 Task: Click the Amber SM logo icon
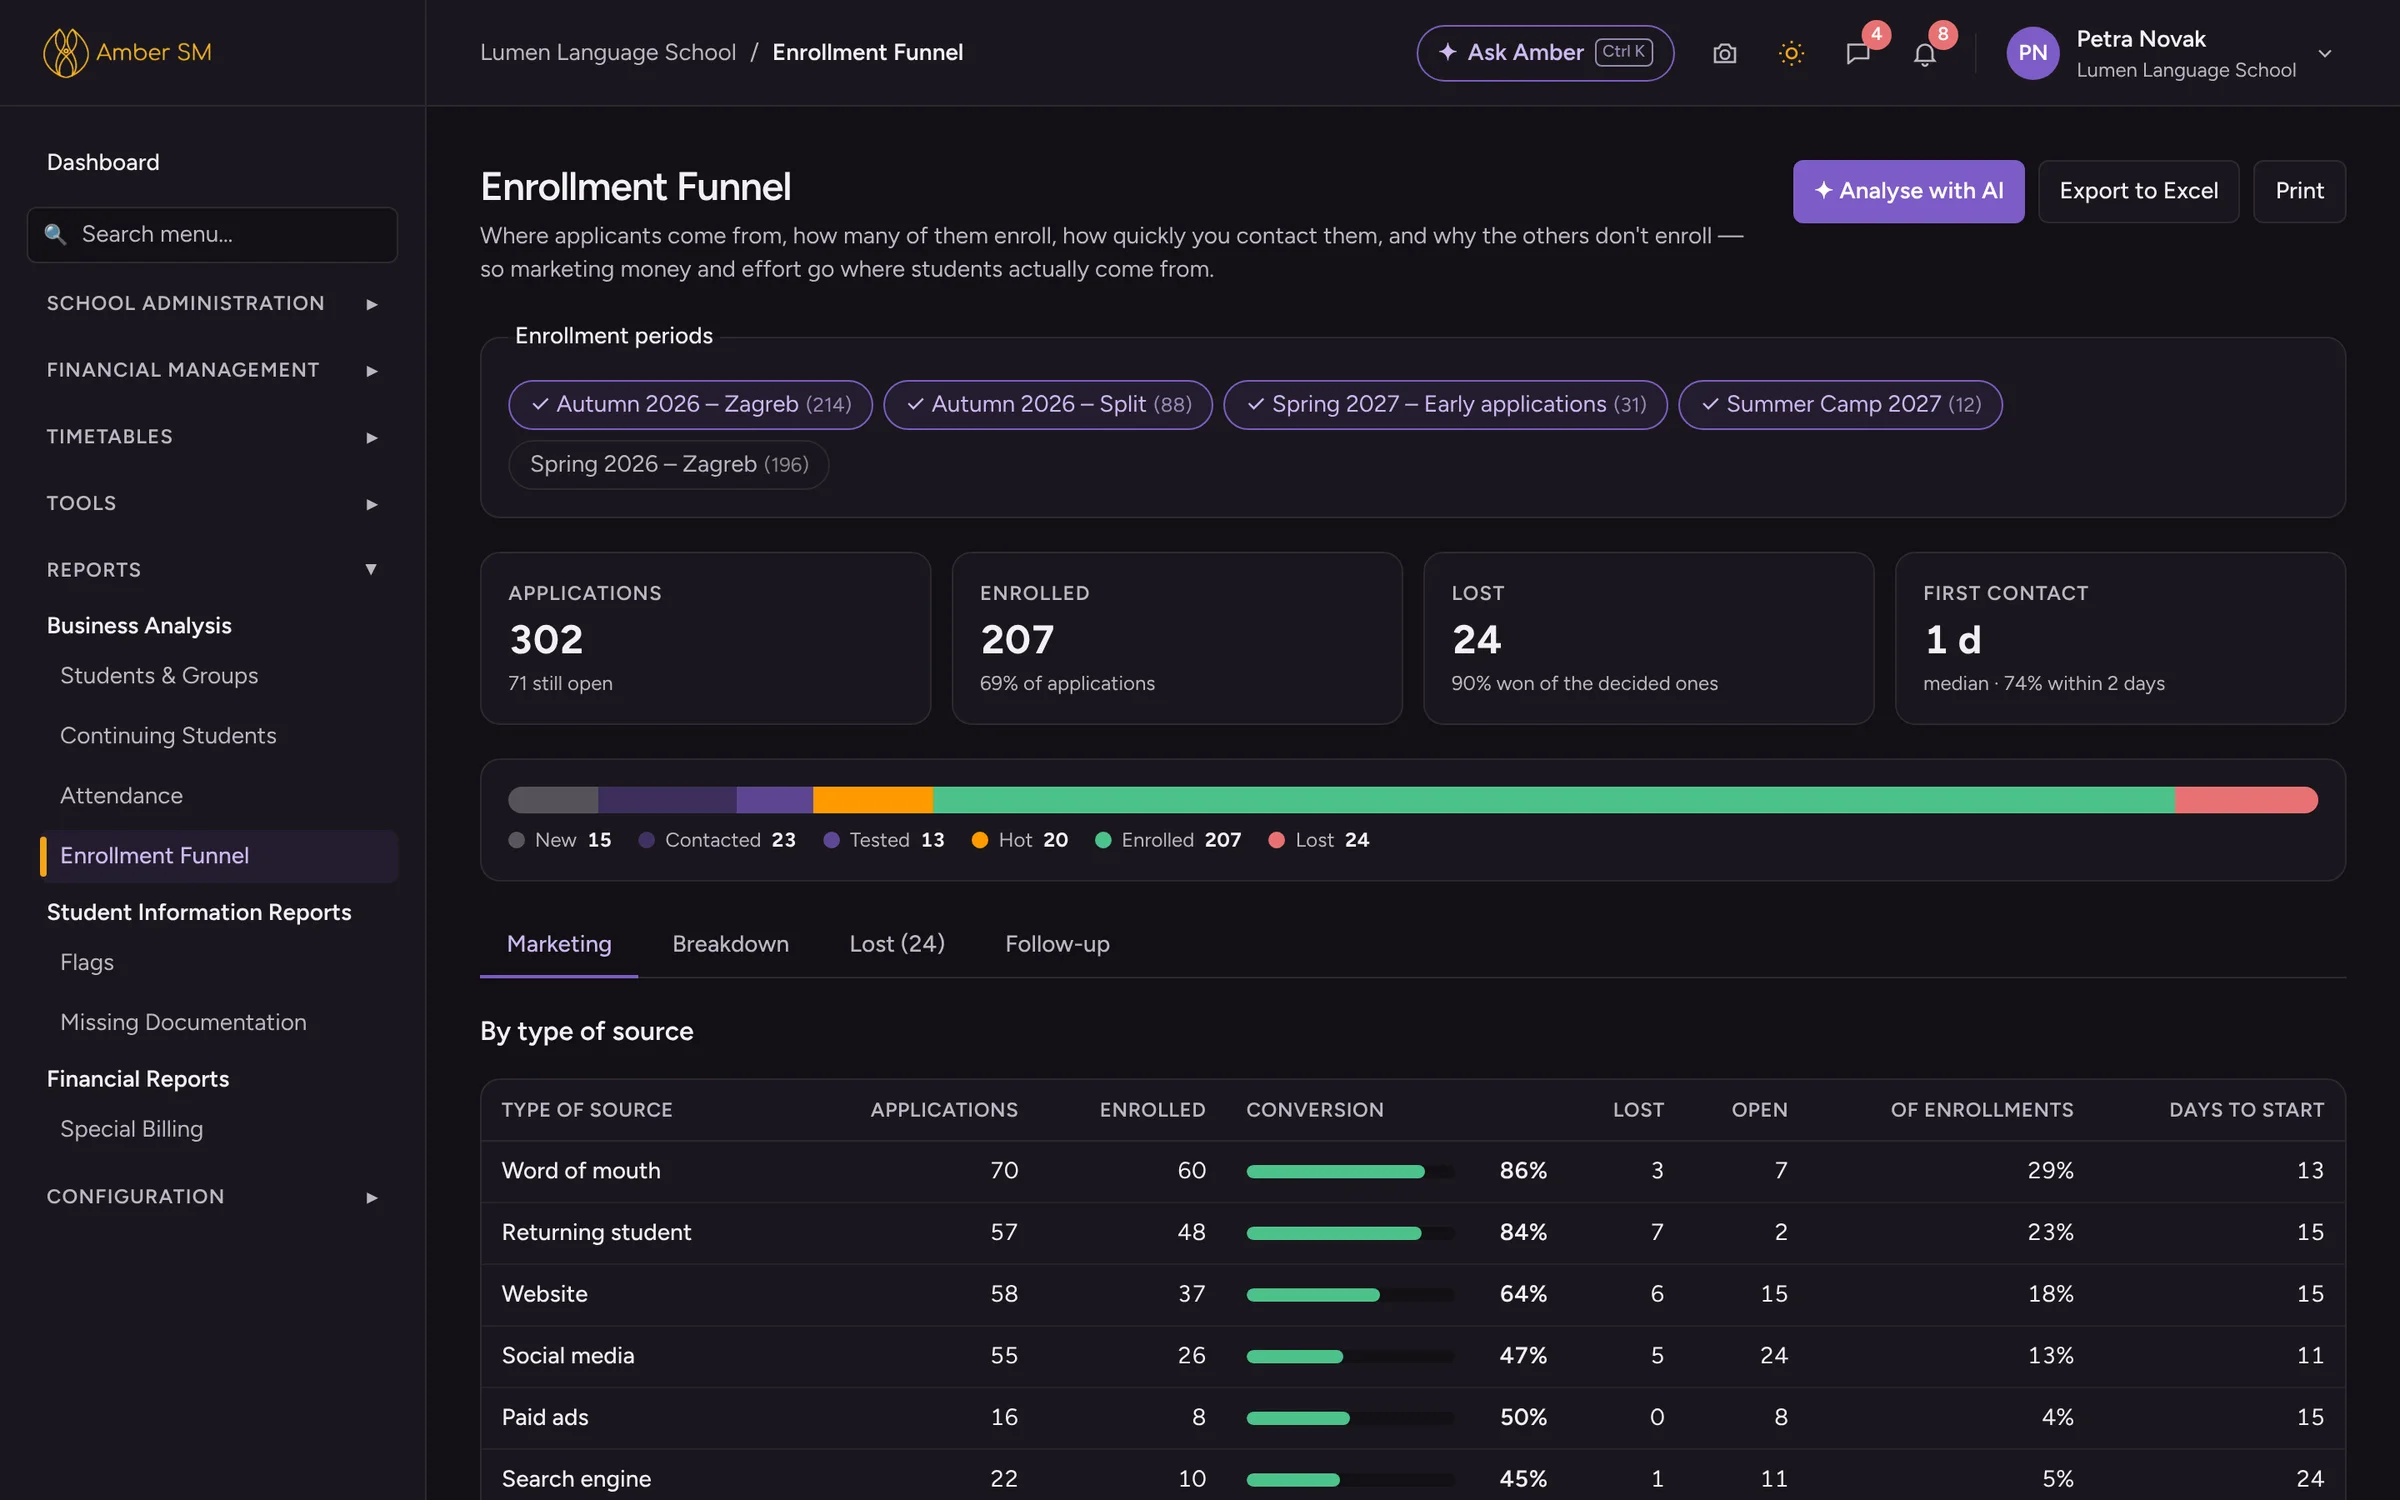click(x=65, y=52)
